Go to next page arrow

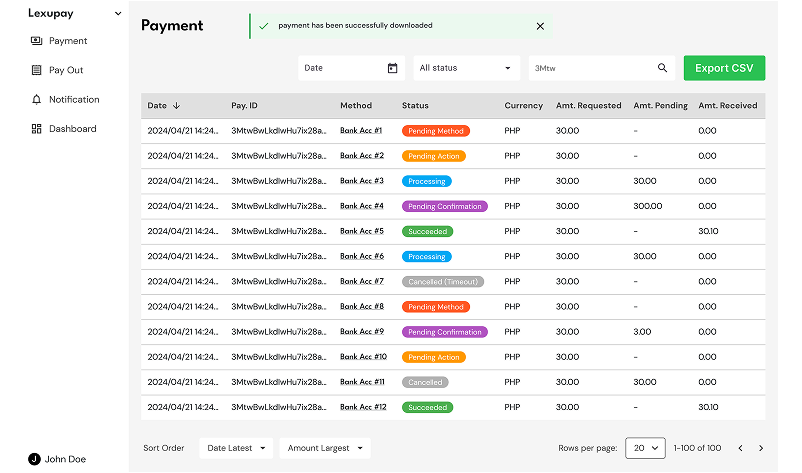coord(761,448)
